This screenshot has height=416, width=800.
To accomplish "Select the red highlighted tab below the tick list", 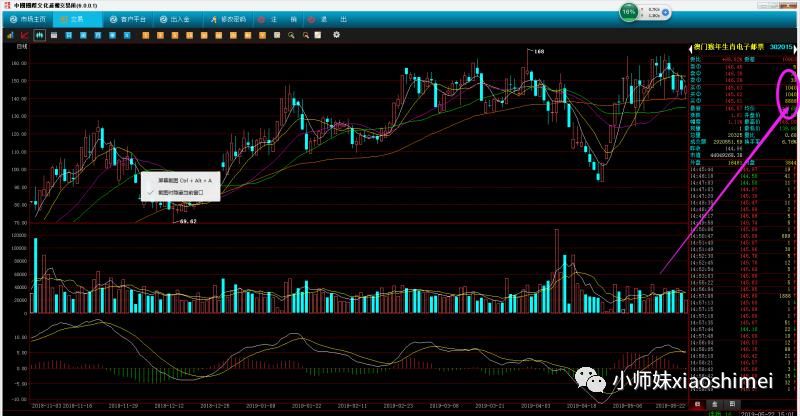I will point(697,404).
